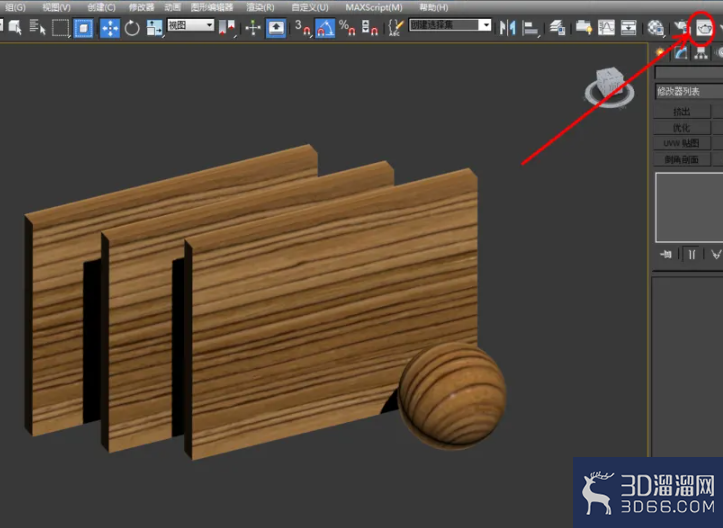Apply the UVW 贴图 modifier button
The image size is (723, 528).
[x=682, y=143]
